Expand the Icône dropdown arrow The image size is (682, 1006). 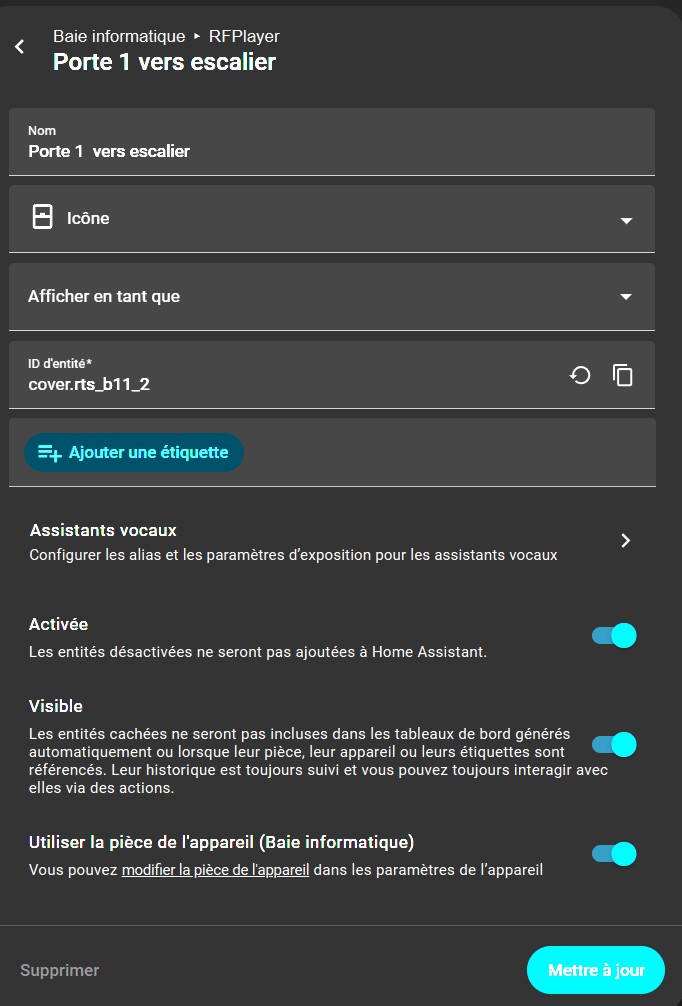click(626, 221)
